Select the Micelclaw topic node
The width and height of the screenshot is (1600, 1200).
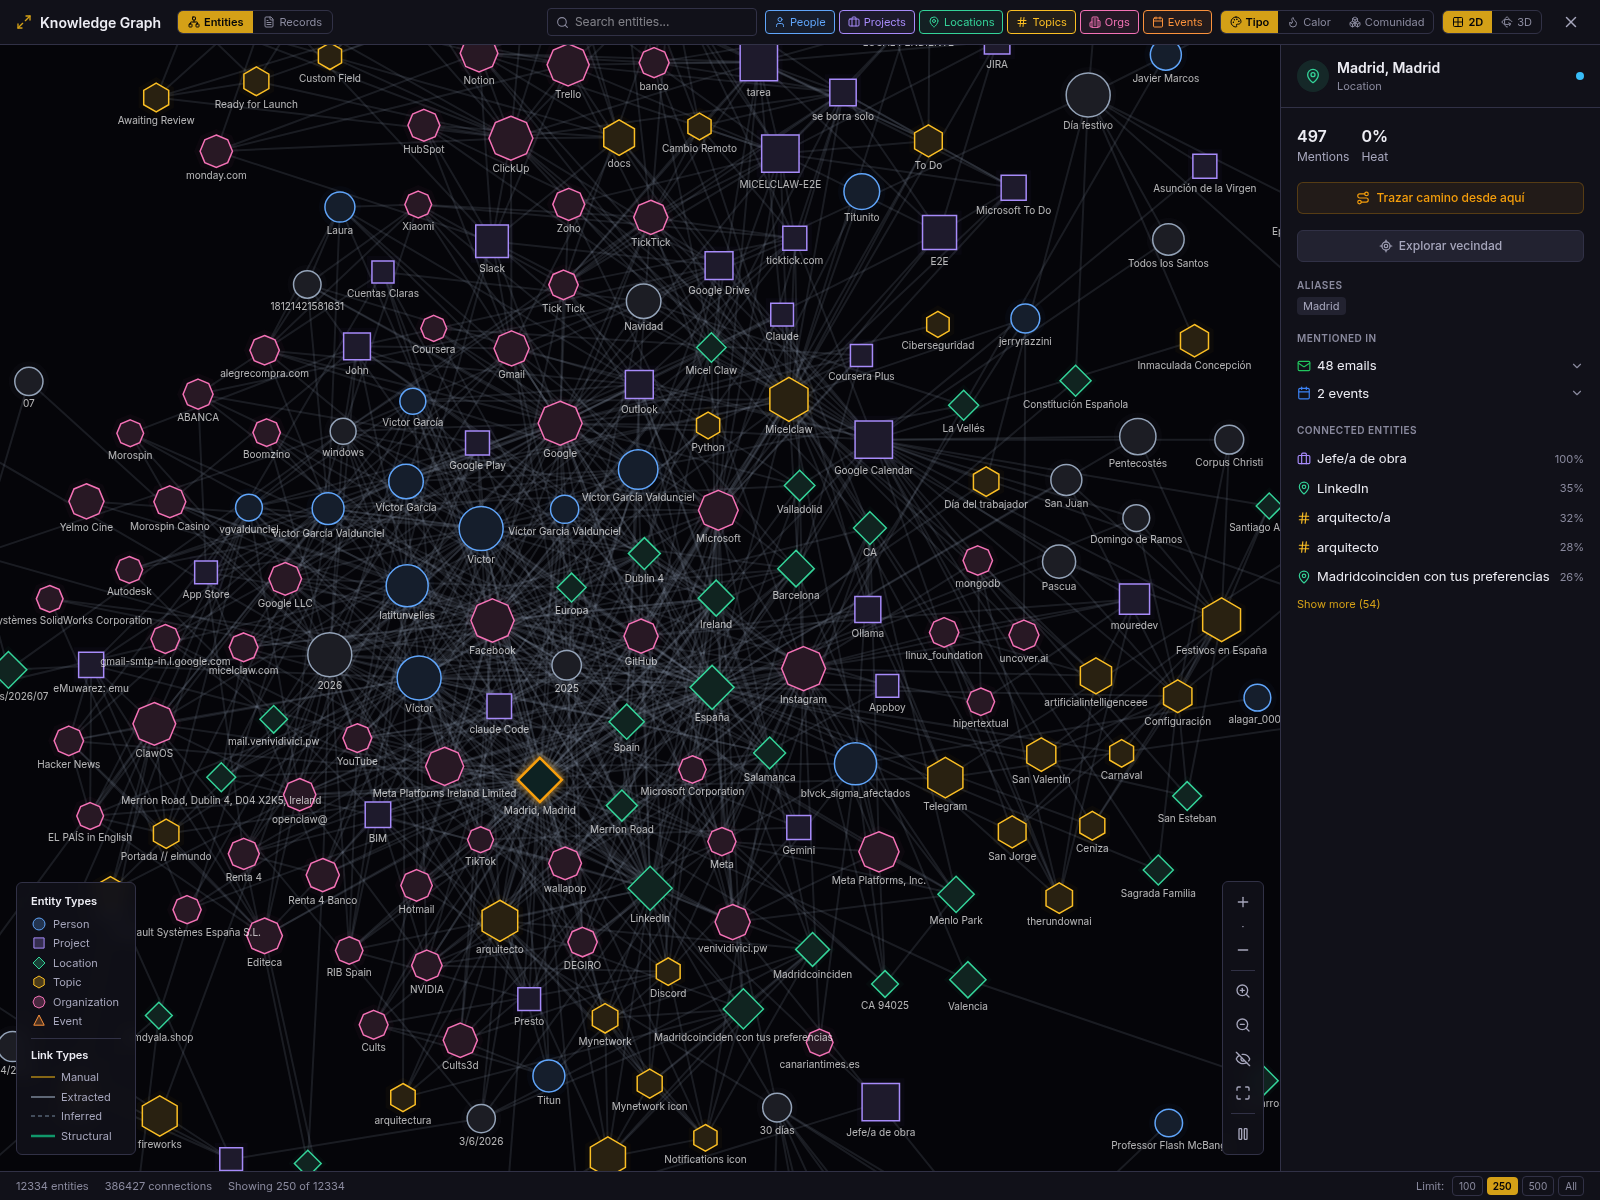(x=789, y=399)
